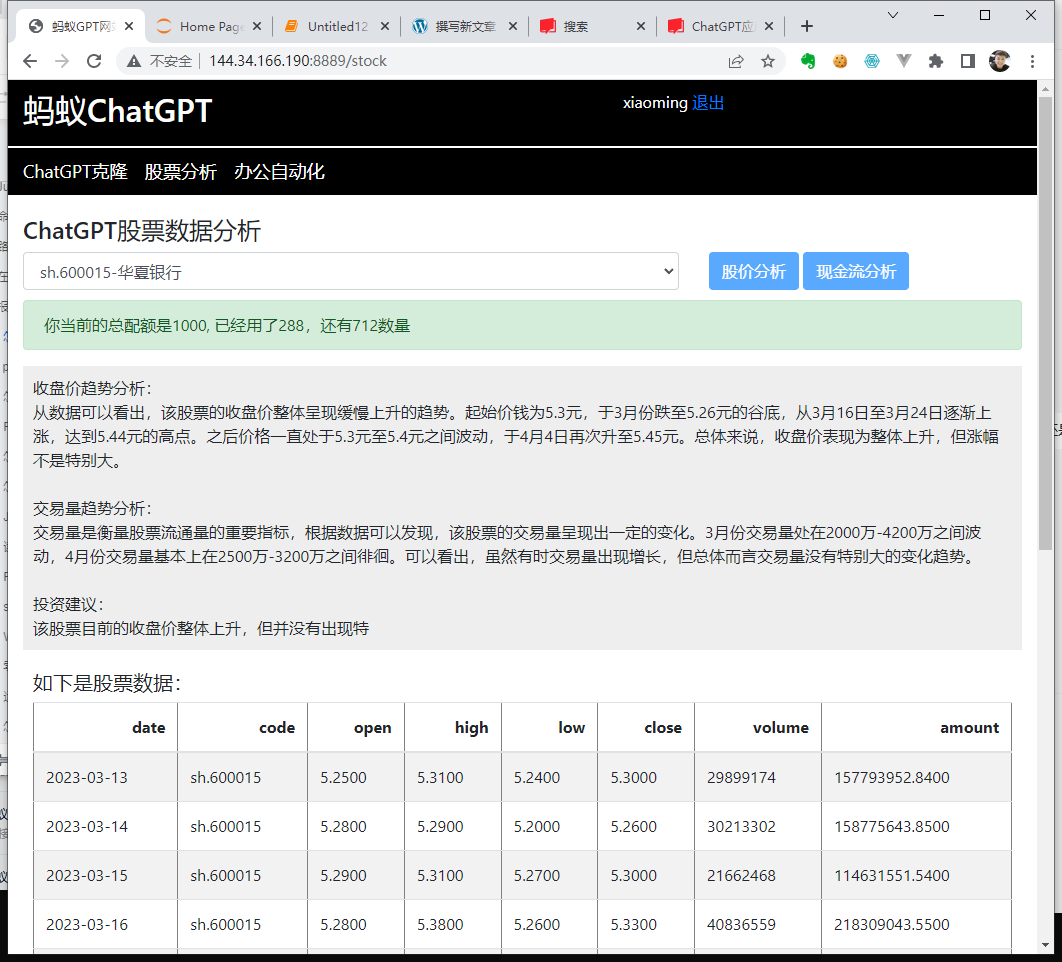
Task: Open the Chrome profile avatar
Action: tap(1000, 61)
